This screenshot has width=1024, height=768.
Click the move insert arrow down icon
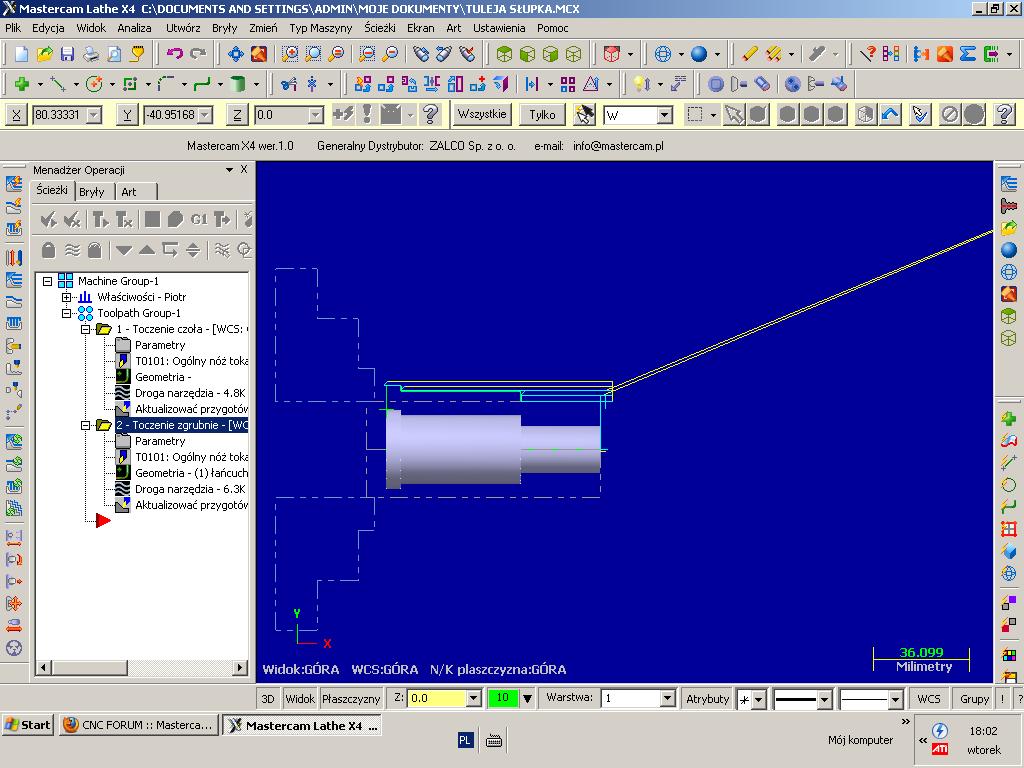pyautogui.click(x=123, y=249)
